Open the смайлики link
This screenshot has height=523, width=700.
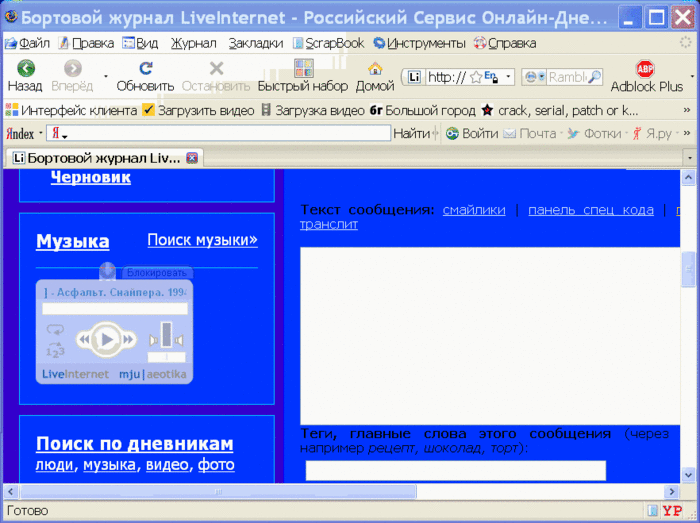(474, 210)
